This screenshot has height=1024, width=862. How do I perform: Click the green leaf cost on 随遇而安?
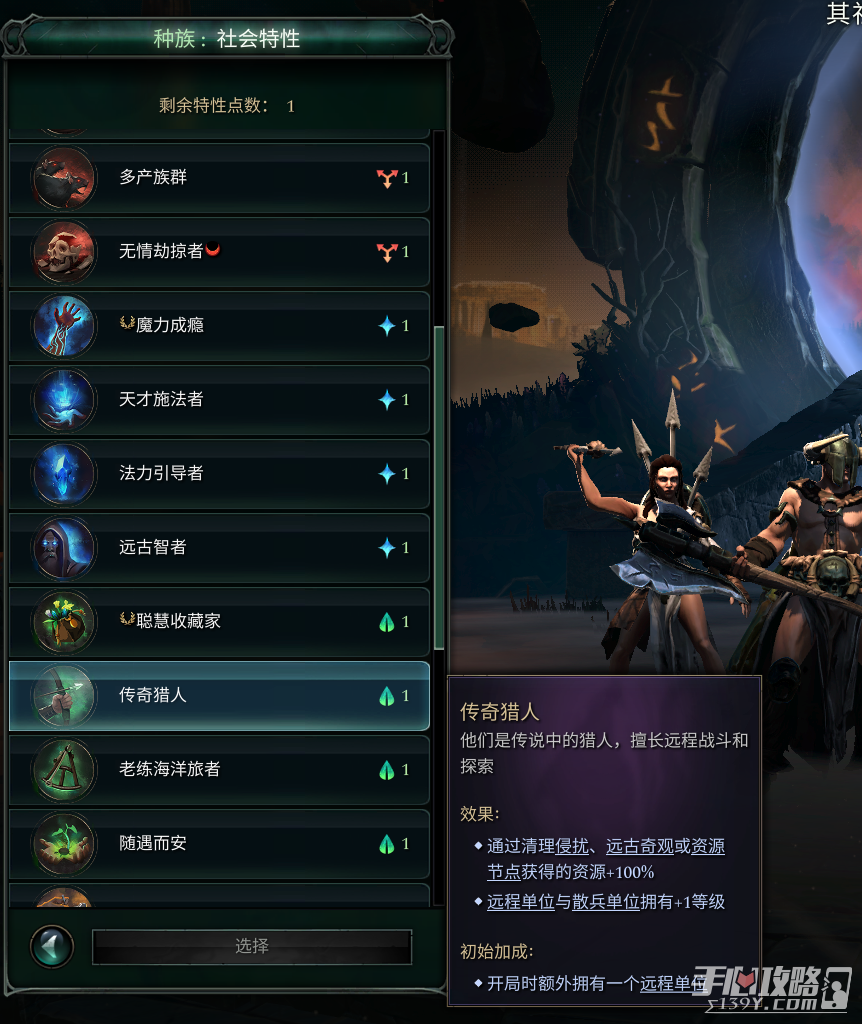(x=387, y=844)
